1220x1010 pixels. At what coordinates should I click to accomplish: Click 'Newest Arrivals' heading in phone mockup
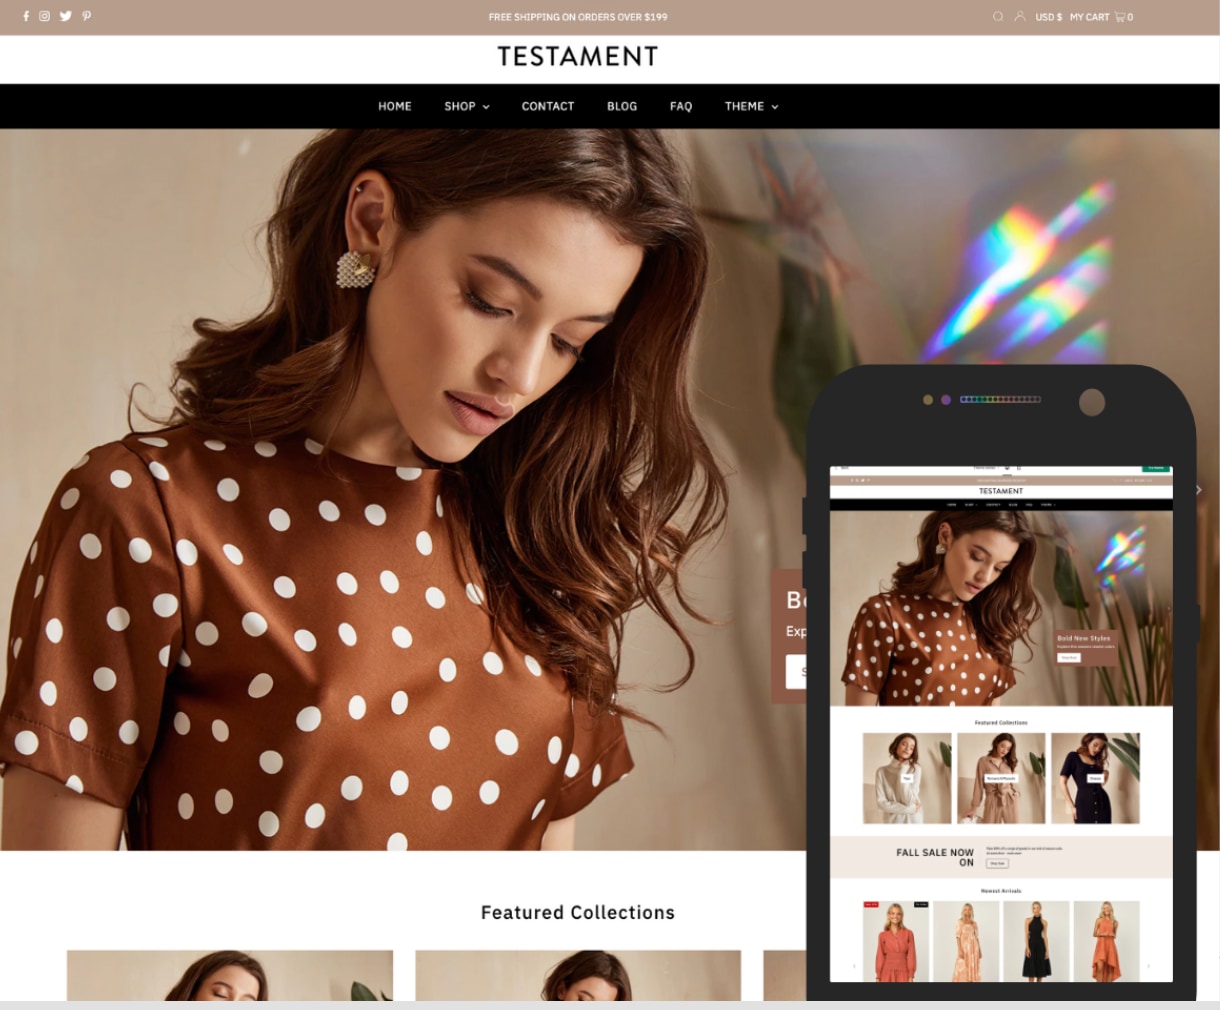(1001, 890)
